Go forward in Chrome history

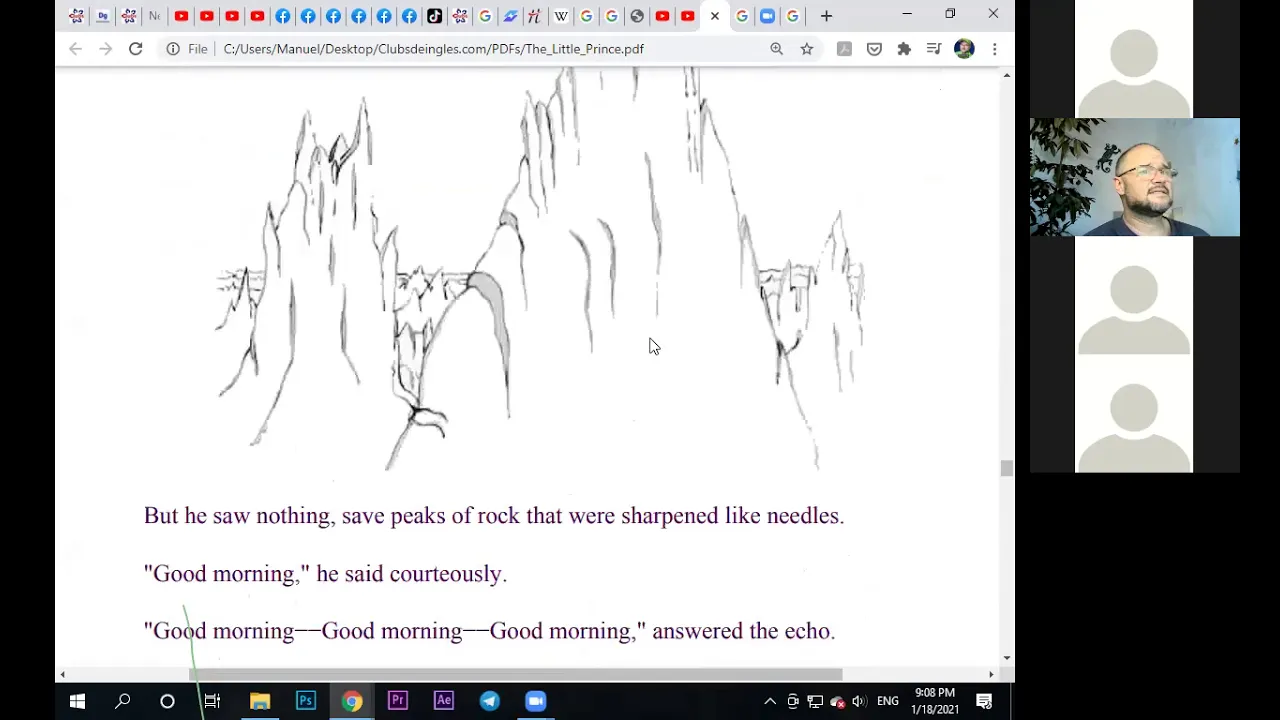tap(105, 48)
